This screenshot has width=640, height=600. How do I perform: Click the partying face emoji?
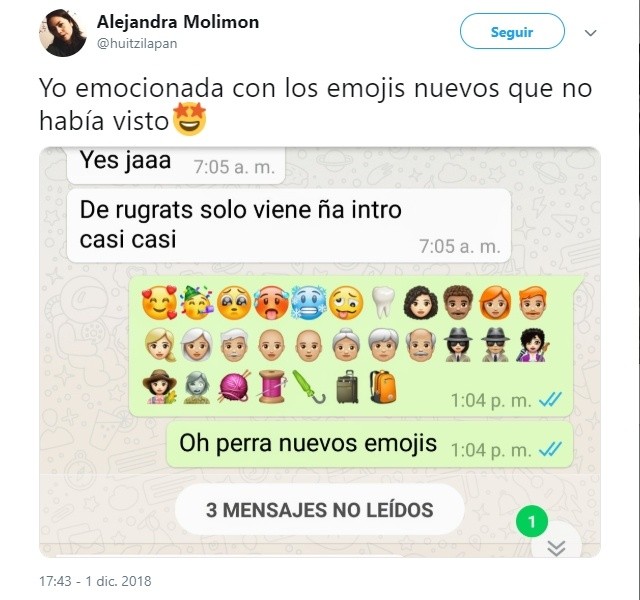coord(197,303)
